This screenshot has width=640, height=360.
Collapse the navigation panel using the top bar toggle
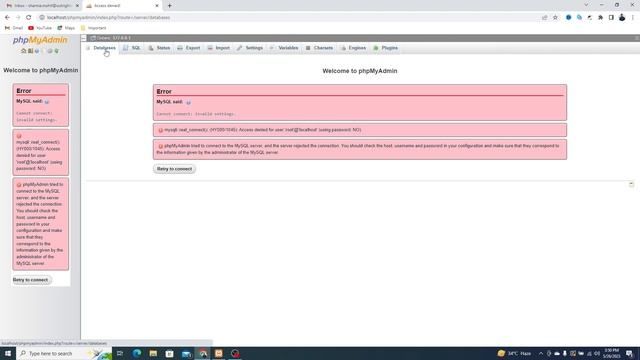tap(84, 38)
